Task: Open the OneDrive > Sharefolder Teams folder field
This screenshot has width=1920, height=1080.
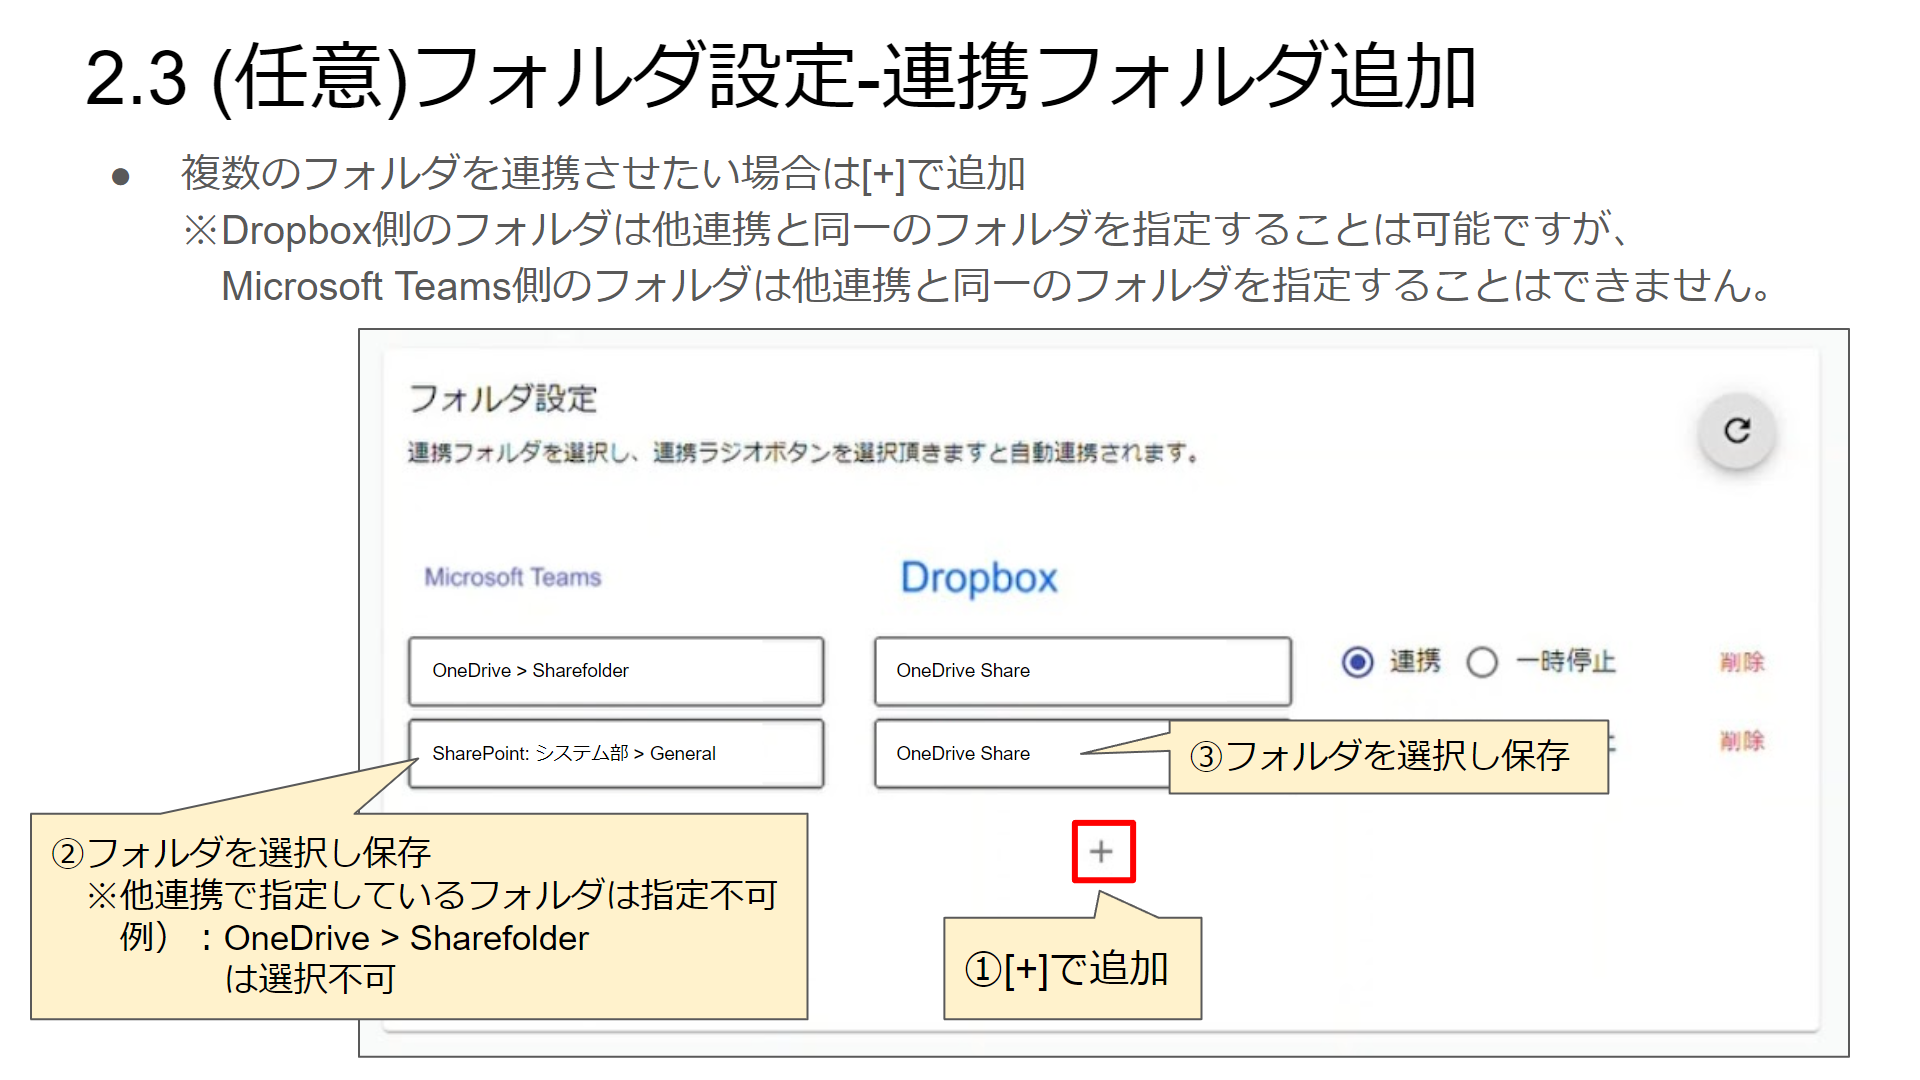Action: [x=616, y=671]
